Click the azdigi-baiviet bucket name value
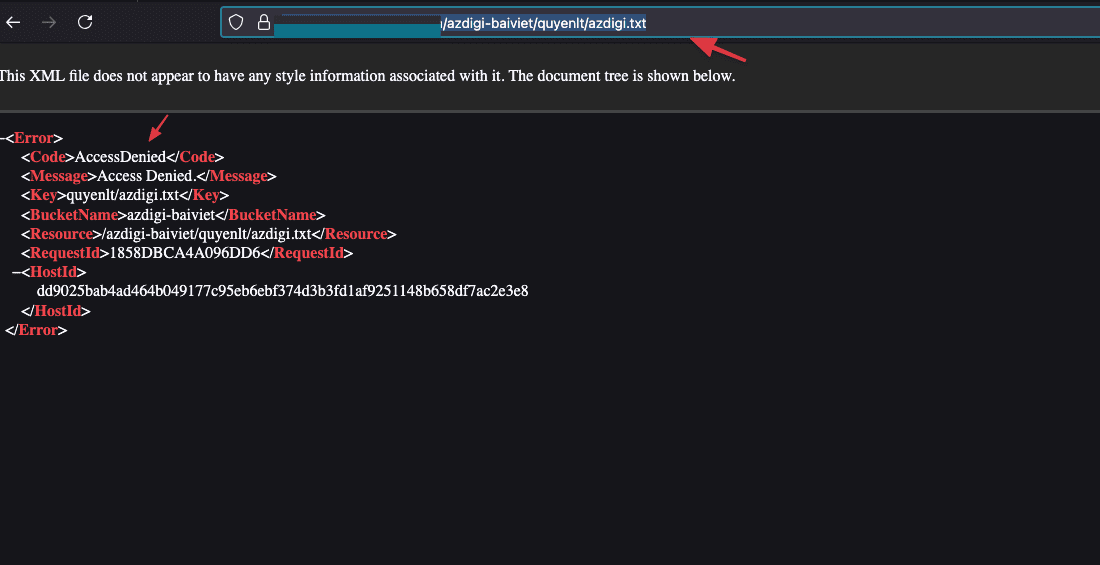Image resolution: width=1100 pixels, height=565 pixels. coord(170,215)
